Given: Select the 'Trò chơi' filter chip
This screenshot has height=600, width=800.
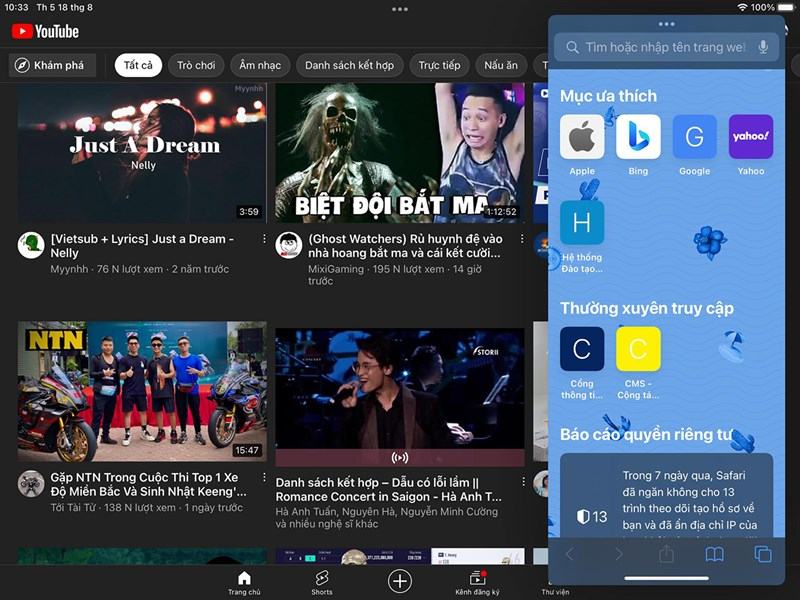Looking at the screenshot, I should pyautogui.click(x=196, y=66).
